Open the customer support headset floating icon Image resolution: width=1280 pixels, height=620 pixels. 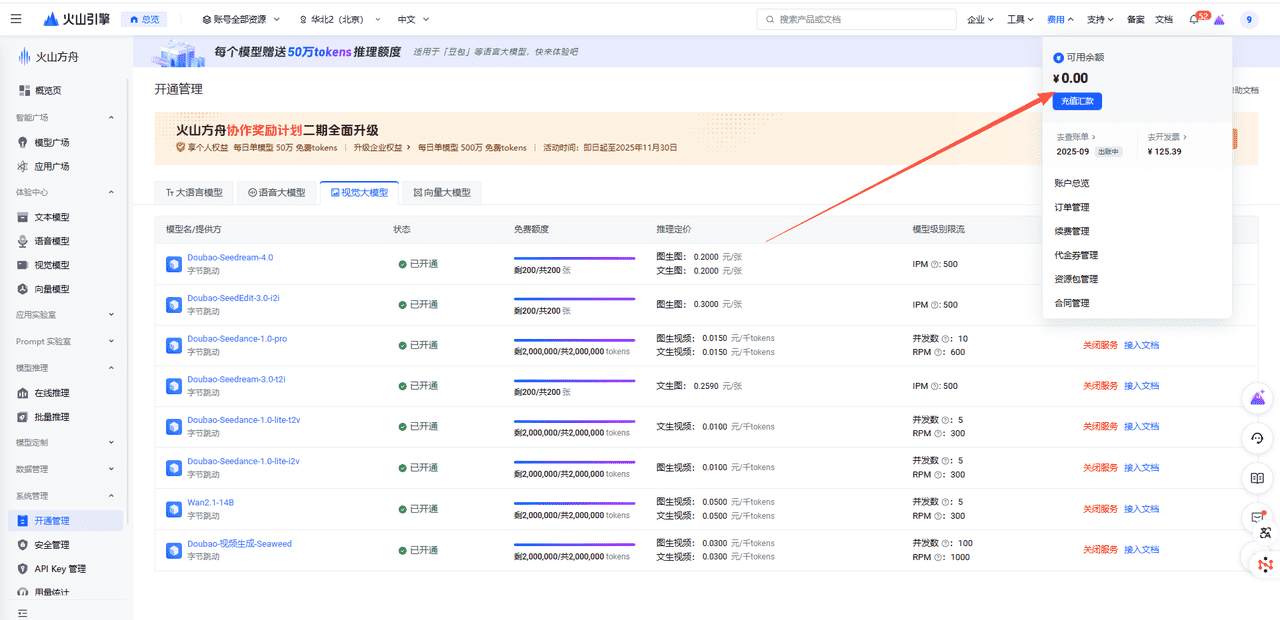[x=1257, y=438]
